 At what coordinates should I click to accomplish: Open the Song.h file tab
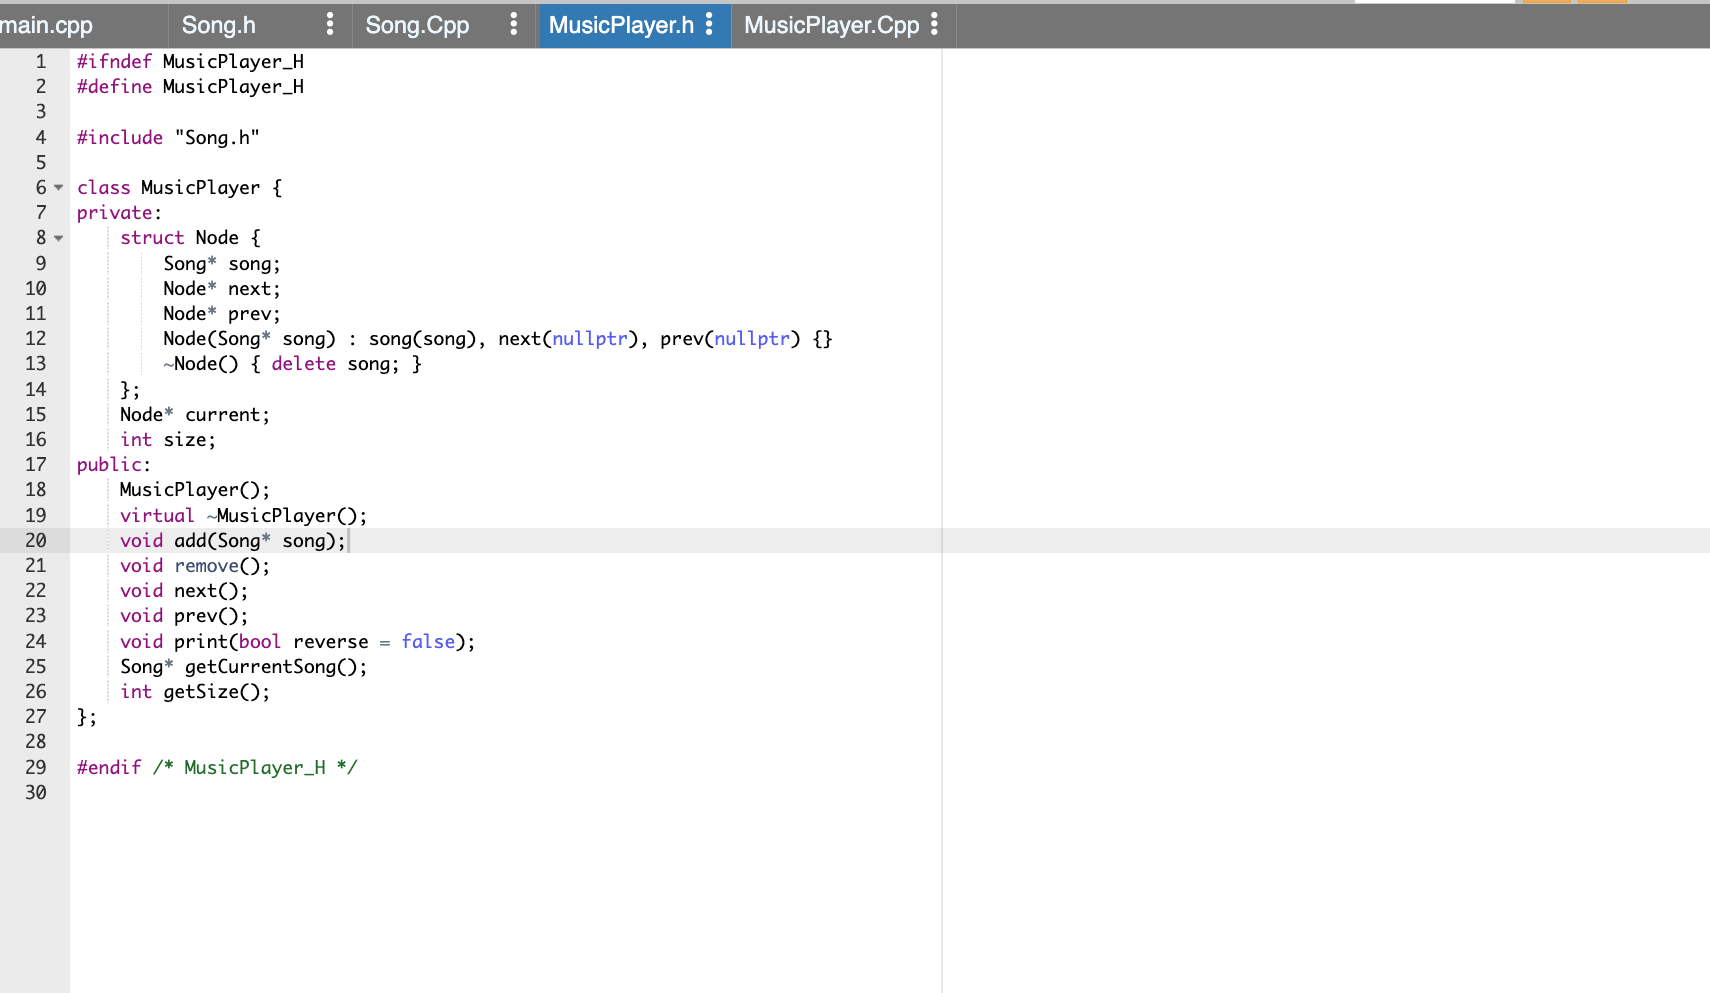218,24
